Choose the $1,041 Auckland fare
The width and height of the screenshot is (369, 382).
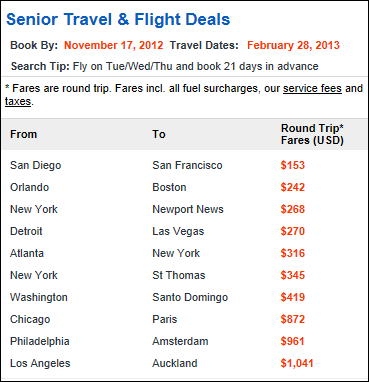[297, 363]
